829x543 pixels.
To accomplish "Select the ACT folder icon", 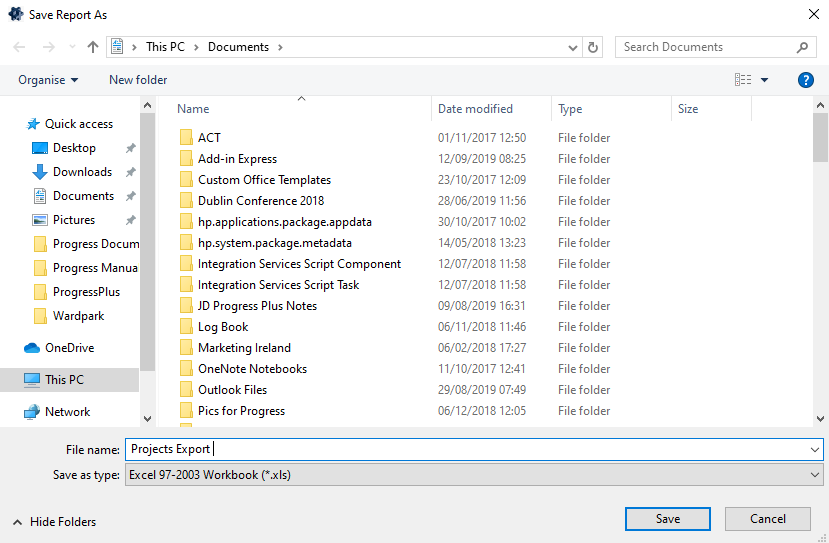I will pyautogui.click(x=186, y=137).
